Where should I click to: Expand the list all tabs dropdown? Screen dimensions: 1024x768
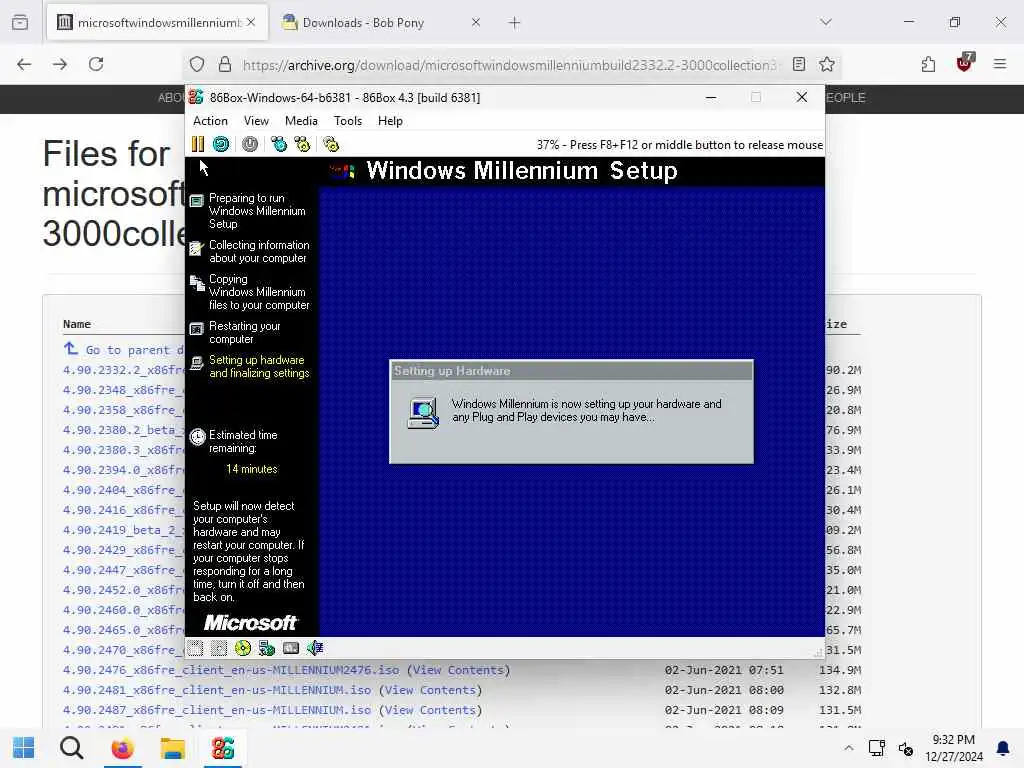click(x=826, y=22)
